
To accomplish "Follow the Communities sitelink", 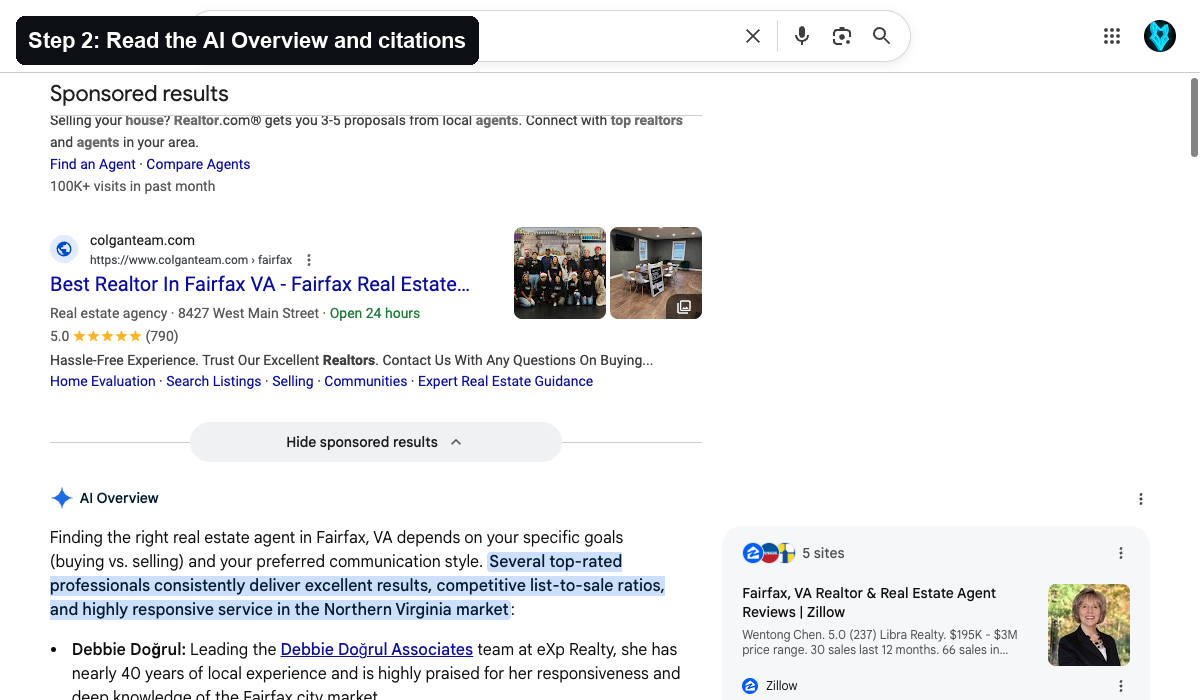I will [366, 381].
